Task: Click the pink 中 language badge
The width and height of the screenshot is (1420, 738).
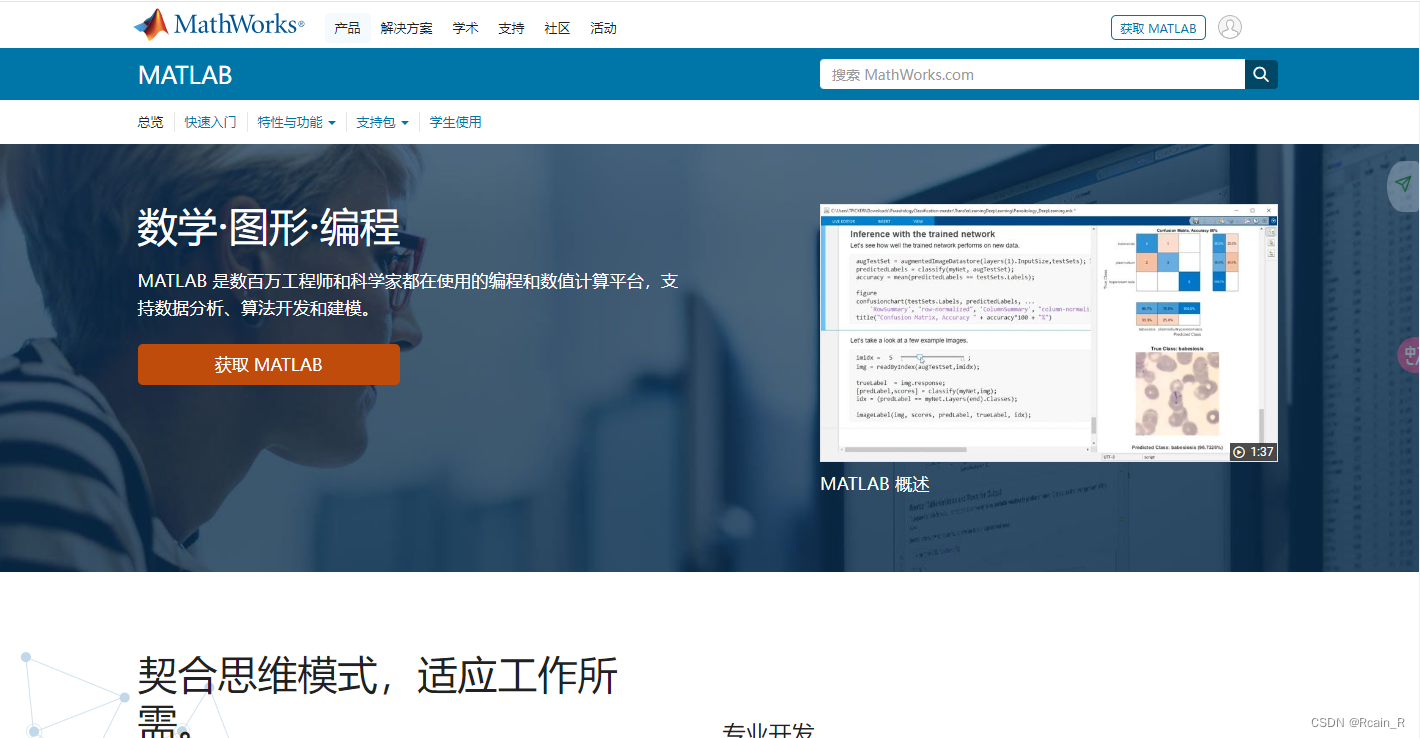Action: tap(1409, 354)
